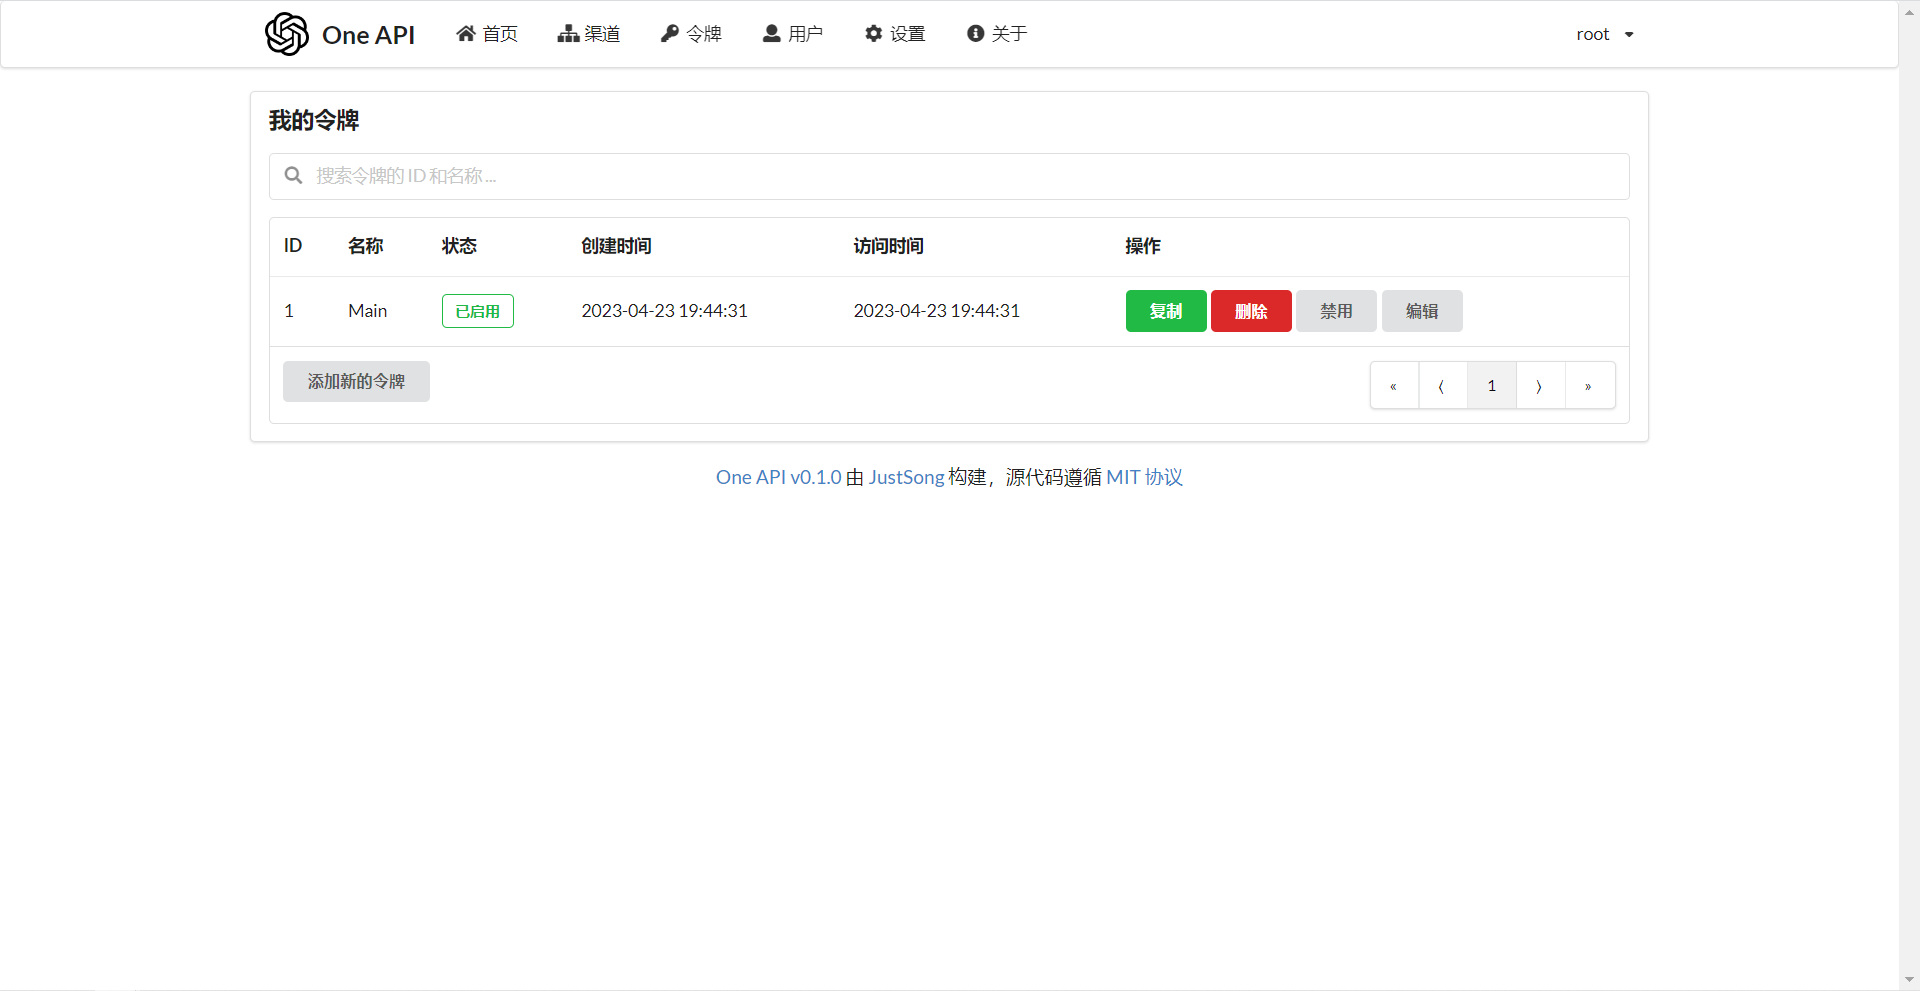The image size is (1920, 991).
Task: Edit the Main token
Action: click(x=1422, y=311)
